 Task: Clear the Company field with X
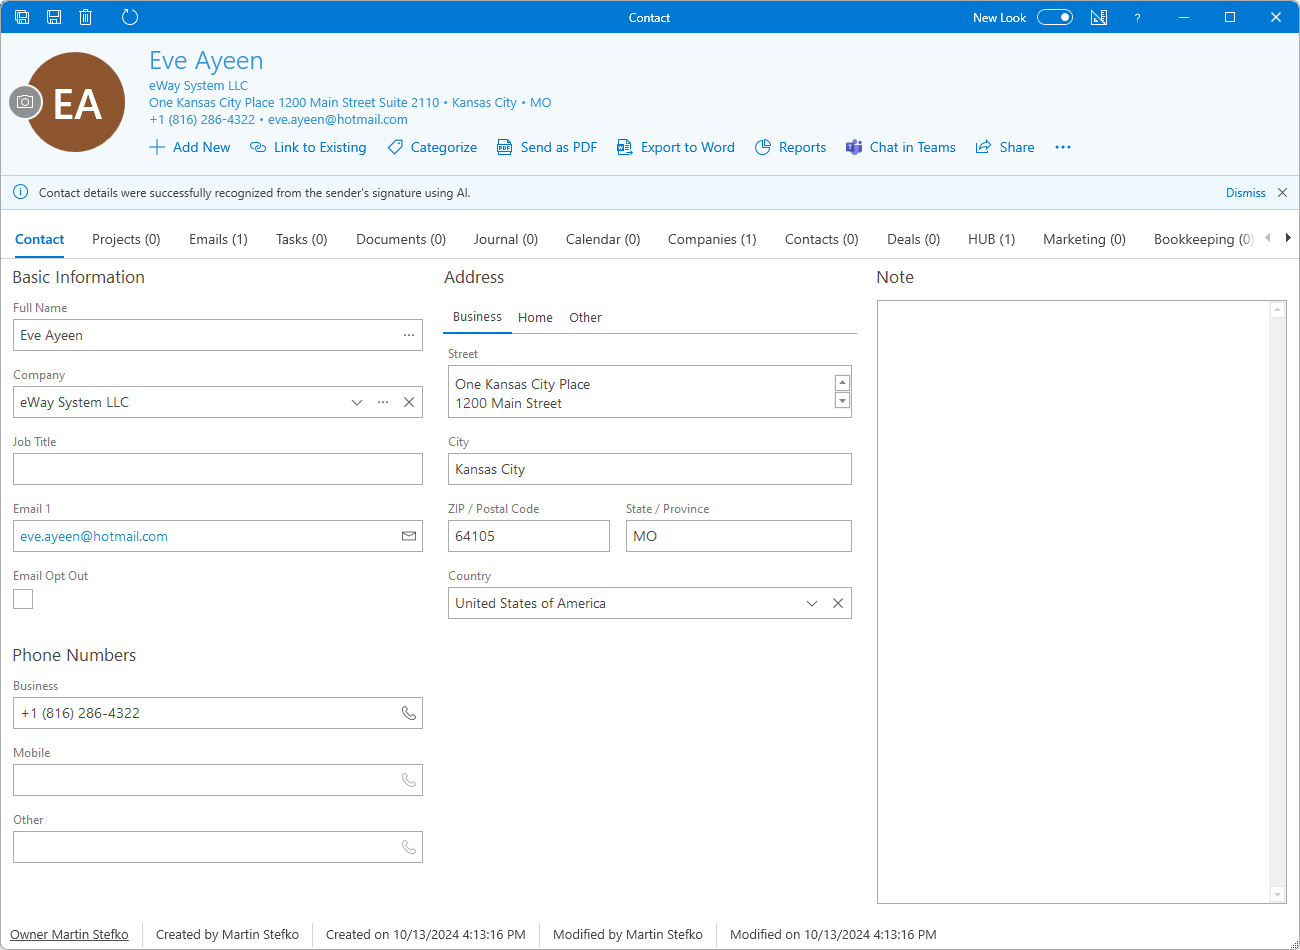pyautogui.click(x=409, y=402)
